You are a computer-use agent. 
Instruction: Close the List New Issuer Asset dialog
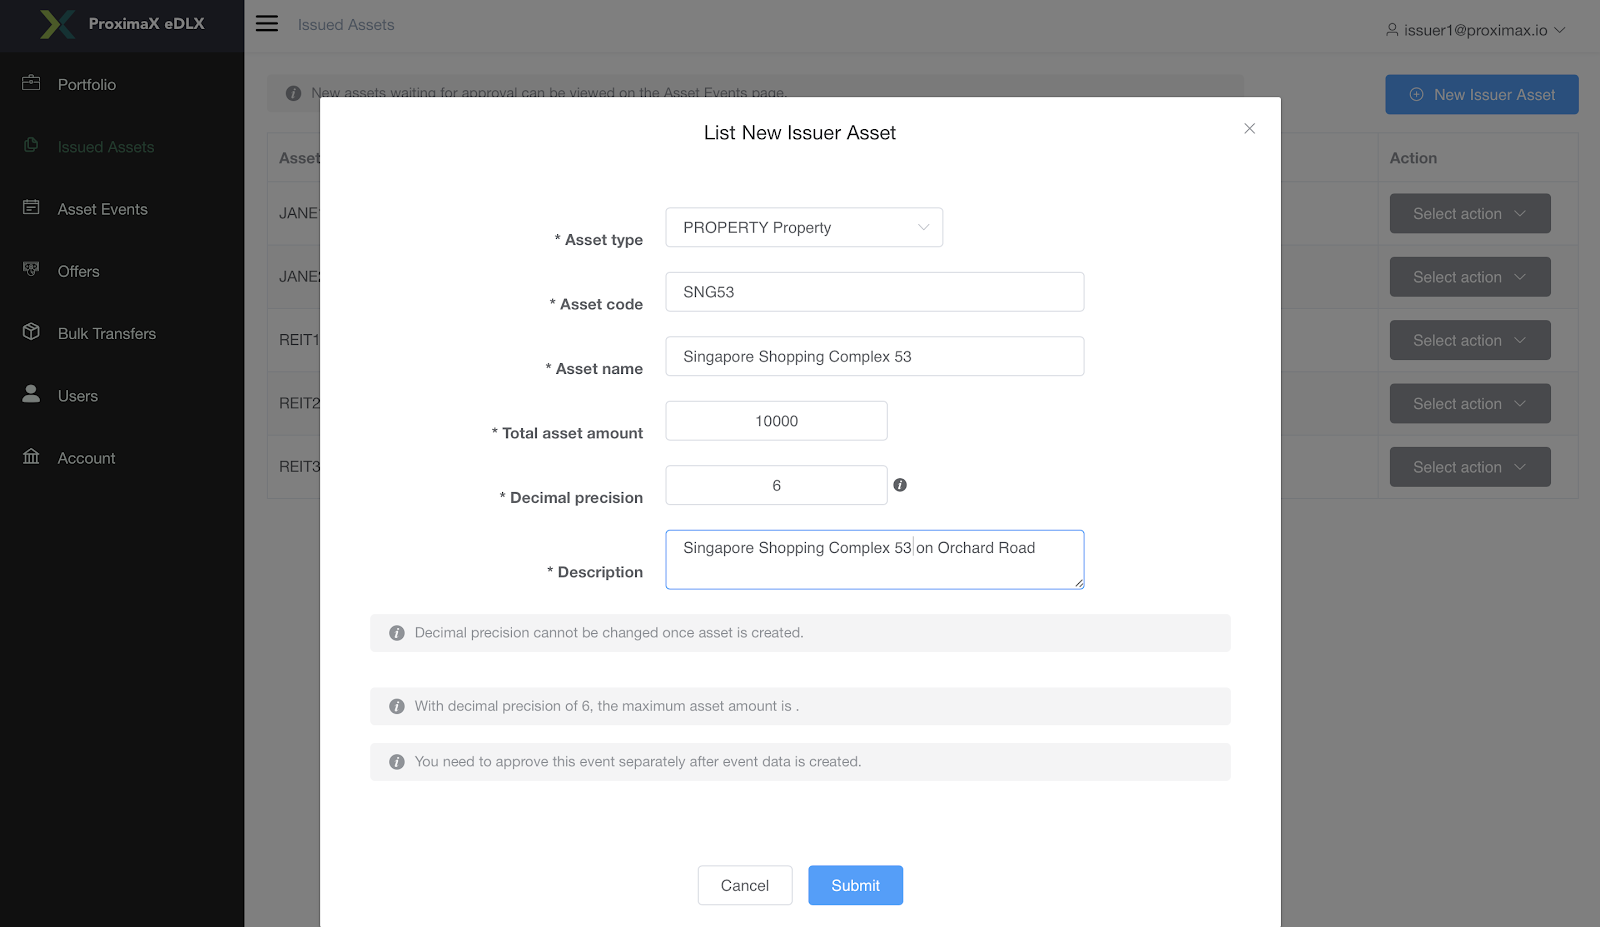1249,129
